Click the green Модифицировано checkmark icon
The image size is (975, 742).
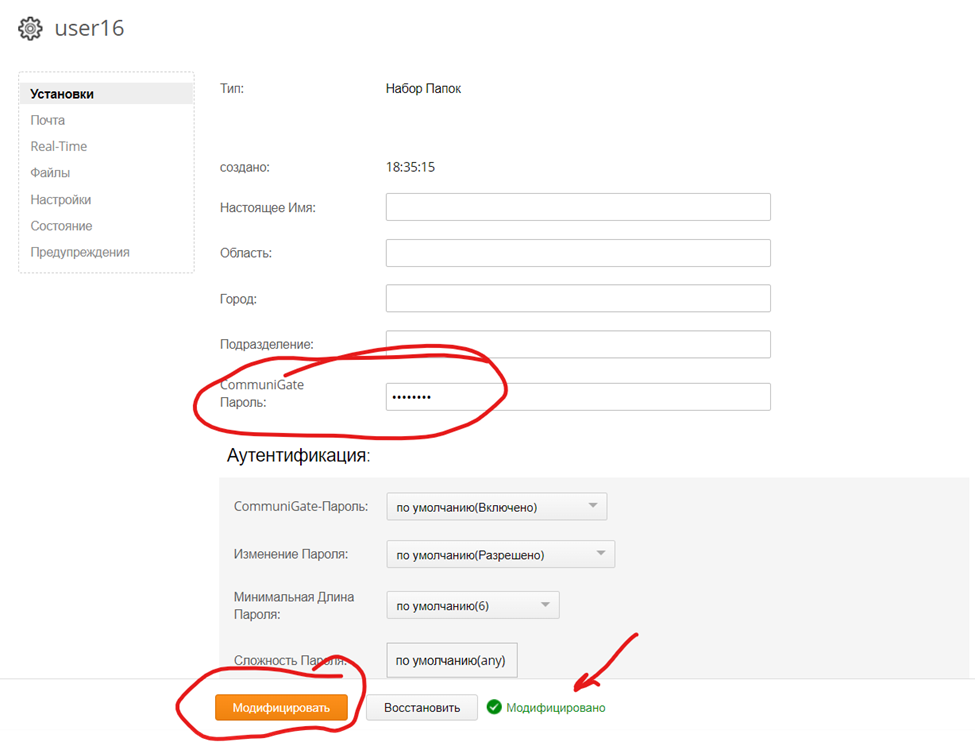(x=493, y=707)
